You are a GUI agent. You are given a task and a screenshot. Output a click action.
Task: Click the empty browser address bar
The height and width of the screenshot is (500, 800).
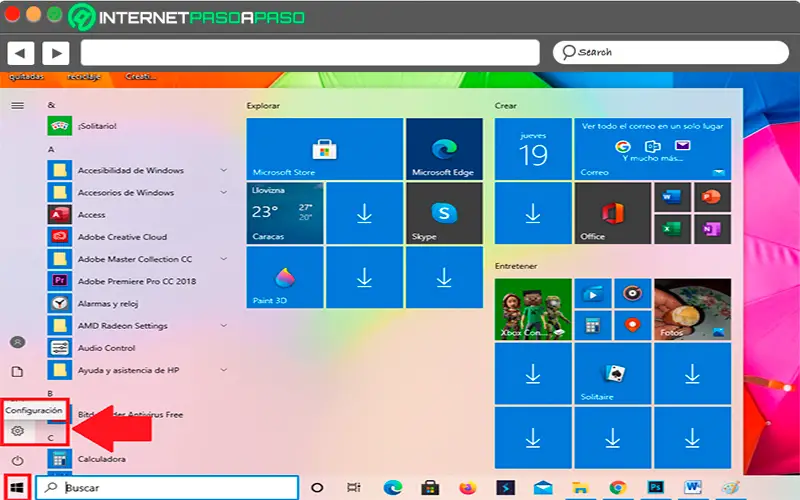[310, 53]
